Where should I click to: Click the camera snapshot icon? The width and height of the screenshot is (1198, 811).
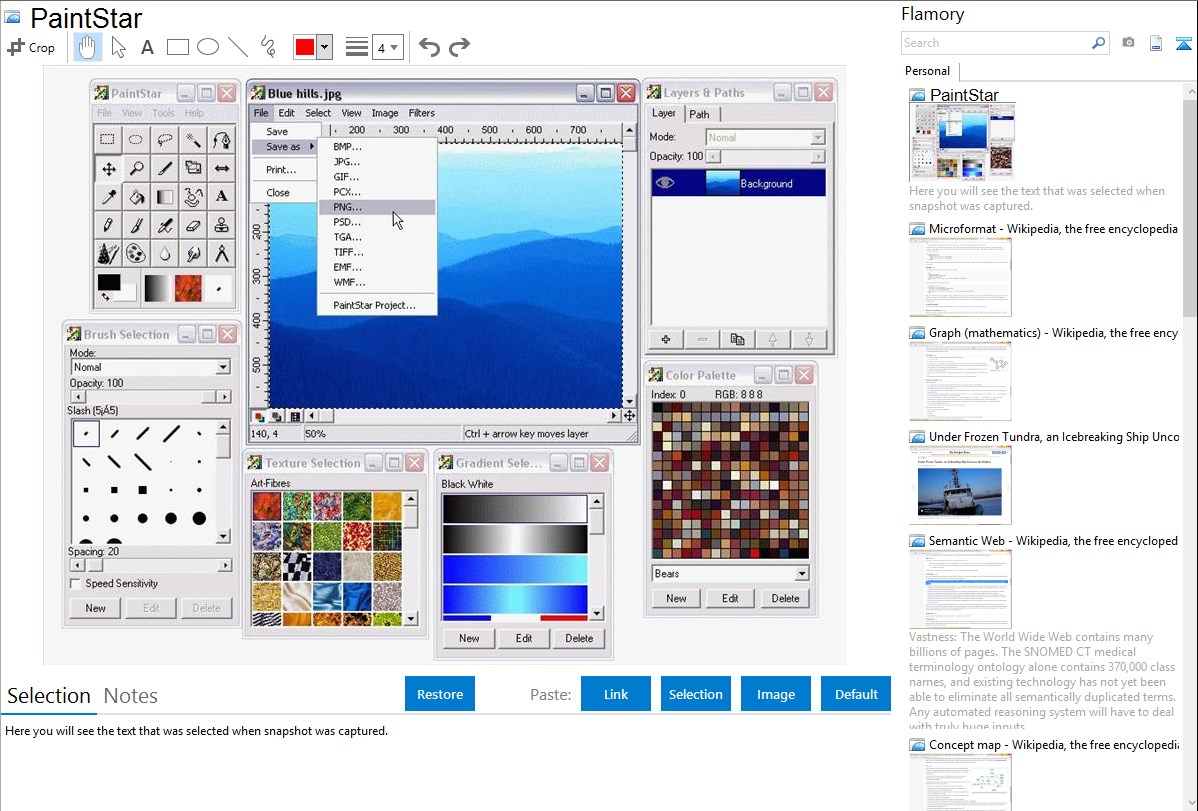coord(1128,43)
